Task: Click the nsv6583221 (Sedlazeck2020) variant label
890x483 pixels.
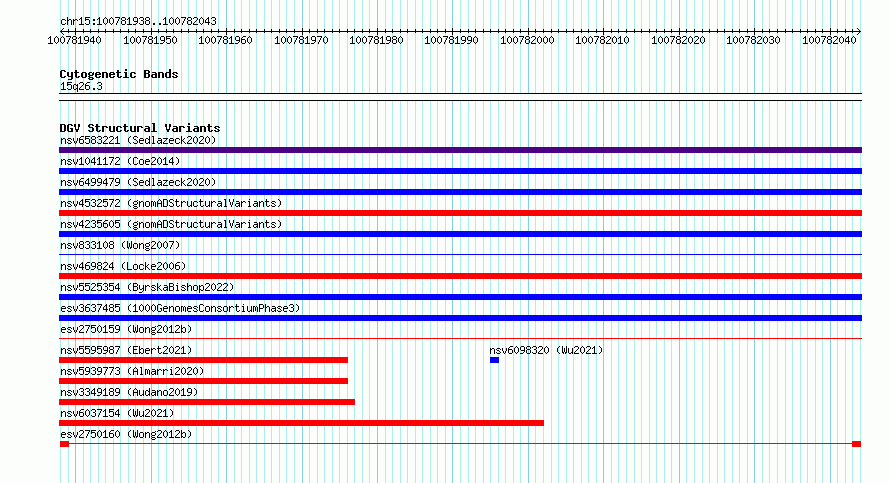Action: point(138,140)
